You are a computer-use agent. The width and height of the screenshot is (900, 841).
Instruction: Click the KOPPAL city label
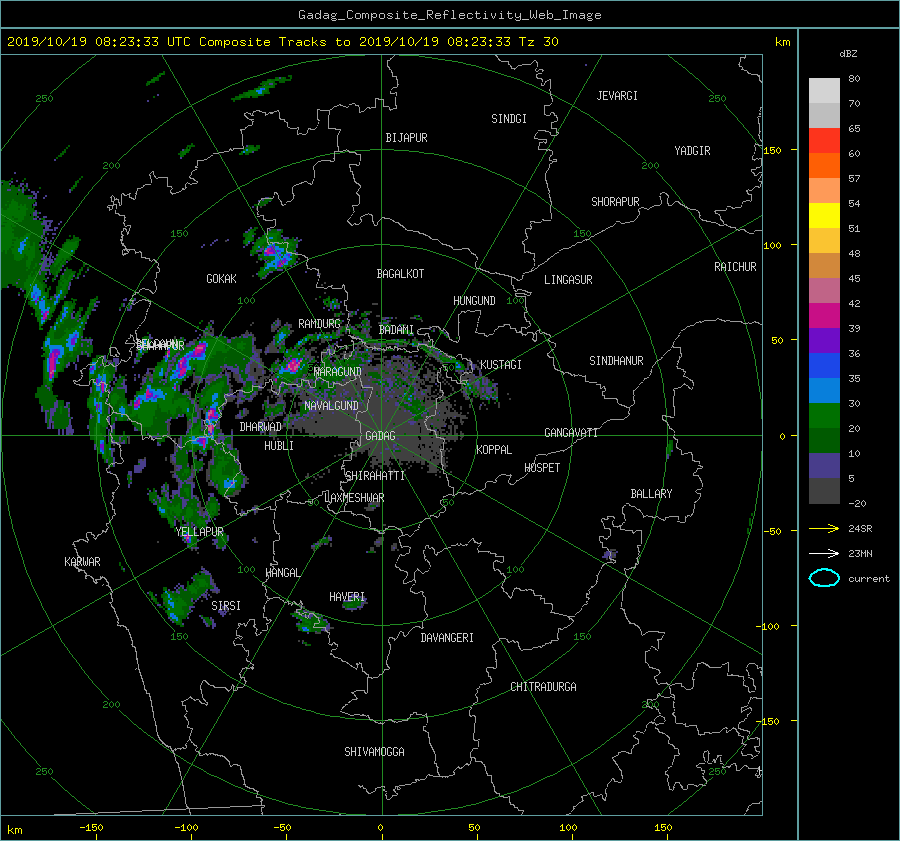[x=494, y=450]
